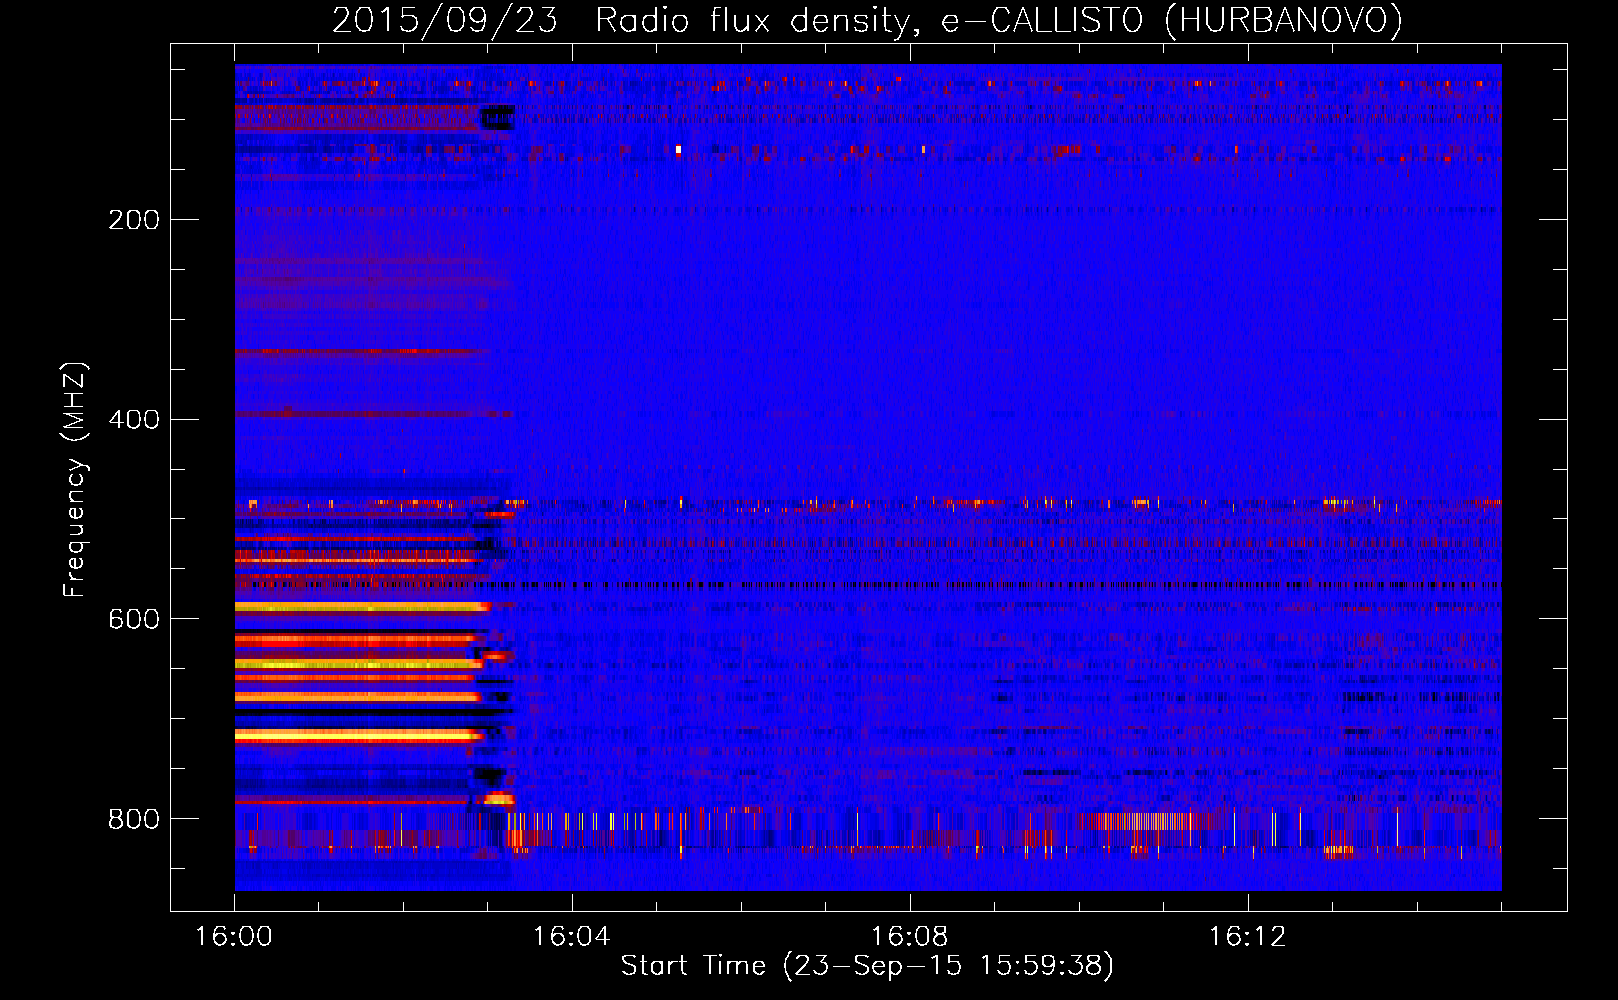Click the 200 MHz frequency tick label
The height and width of the screenshot is (1000, 1618).
tap(134, 220)
